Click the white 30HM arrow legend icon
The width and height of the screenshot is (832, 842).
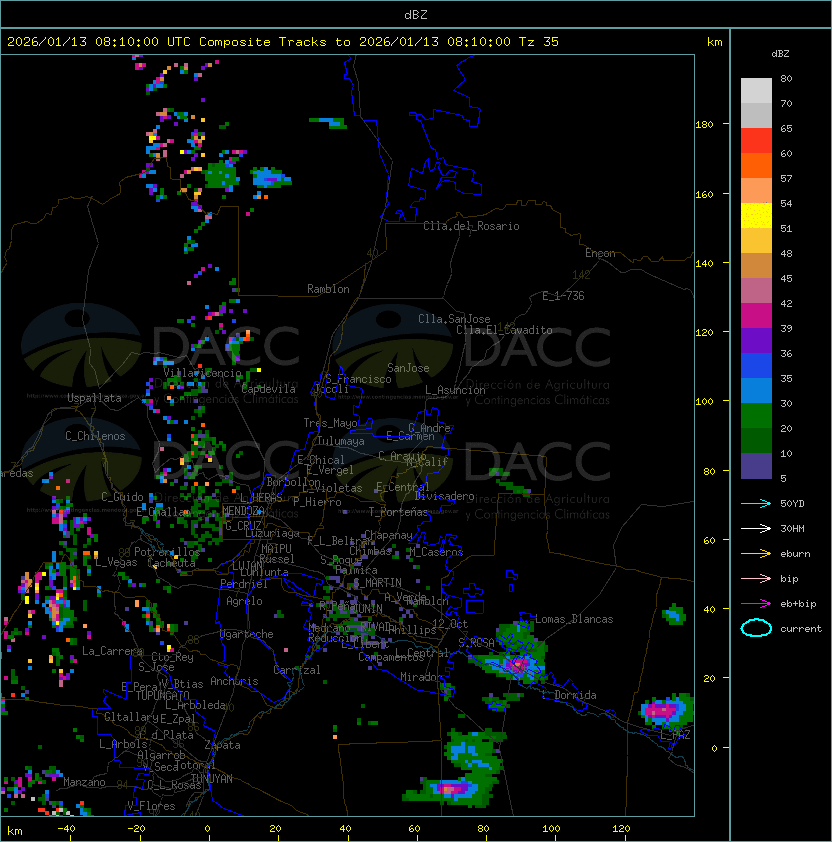[756, 528]
